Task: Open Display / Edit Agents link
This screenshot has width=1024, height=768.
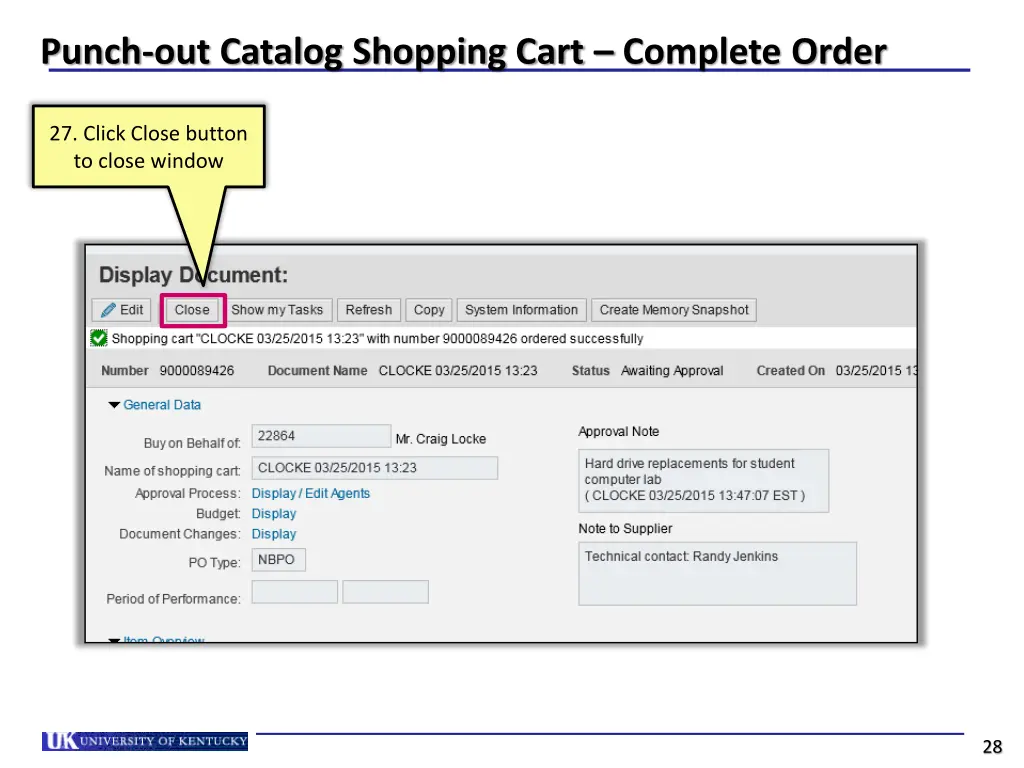Action: 310,493
